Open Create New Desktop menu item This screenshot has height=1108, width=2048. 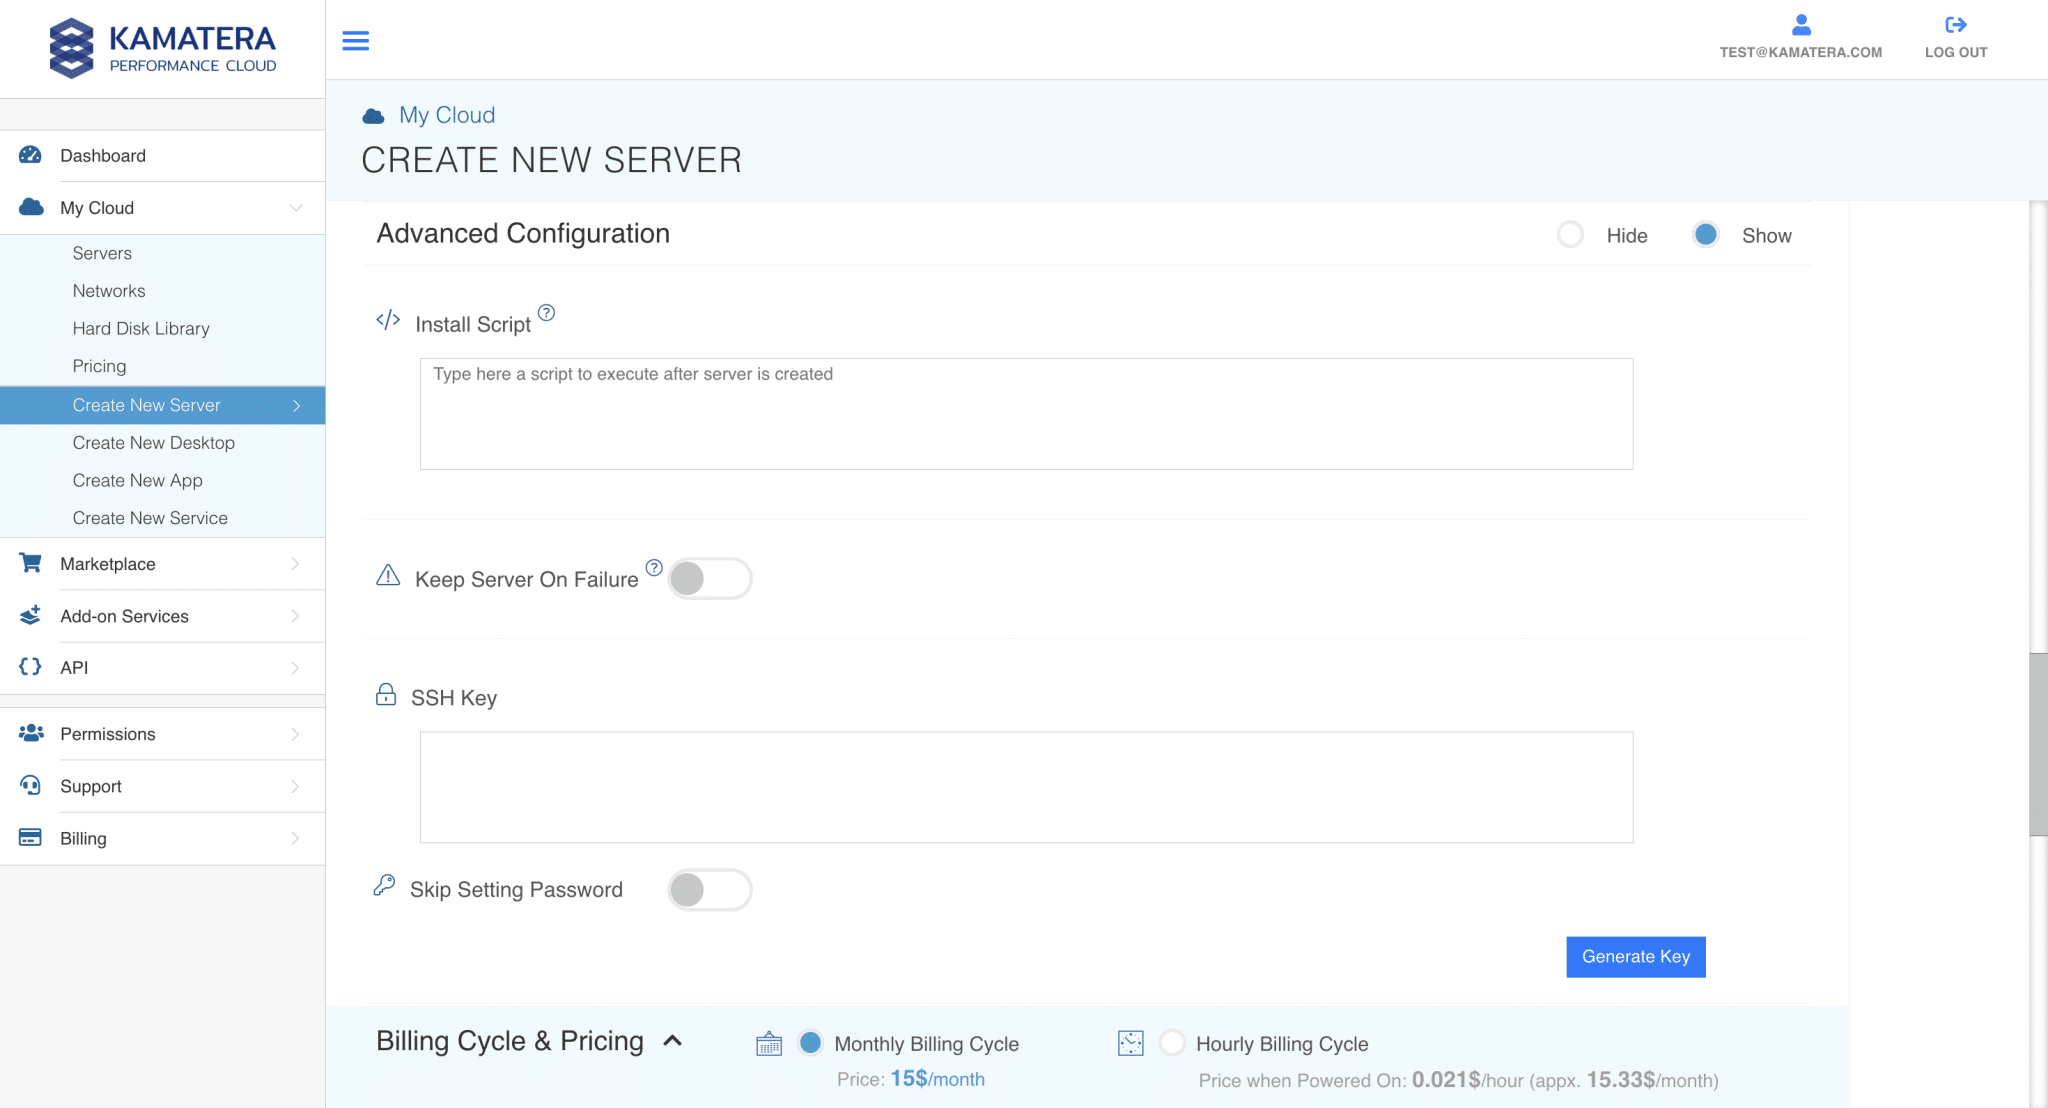click(x=153, y=443)
